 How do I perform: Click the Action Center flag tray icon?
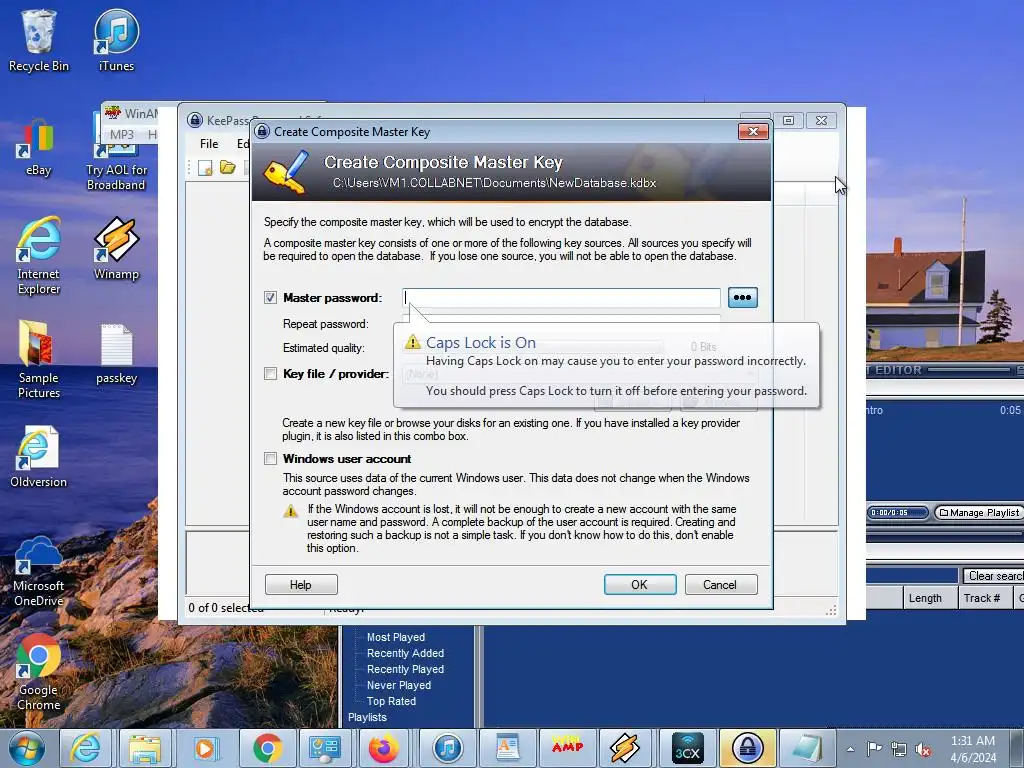874,749
